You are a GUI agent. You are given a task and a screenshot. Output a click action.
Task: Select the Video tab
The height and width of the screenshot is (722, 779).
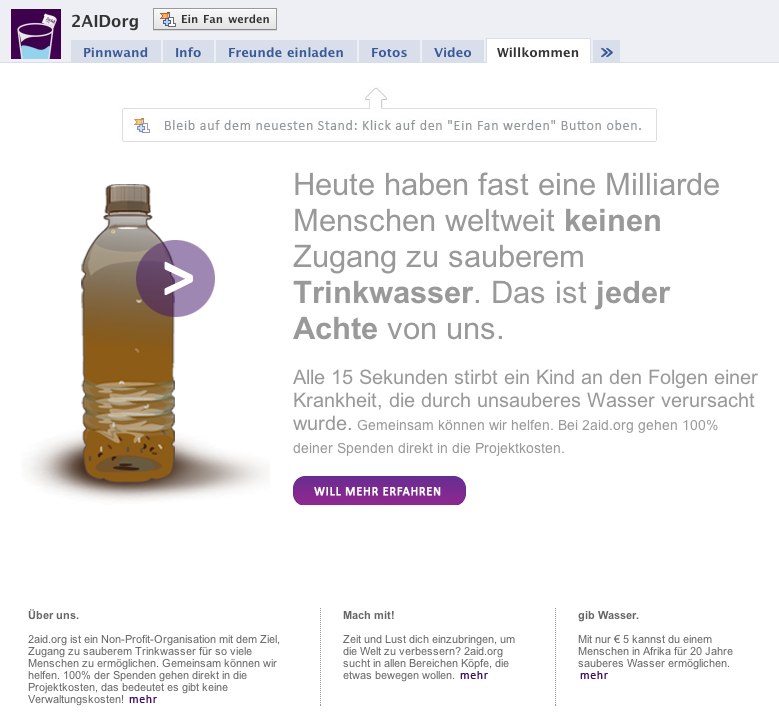[x=452, y=53]
